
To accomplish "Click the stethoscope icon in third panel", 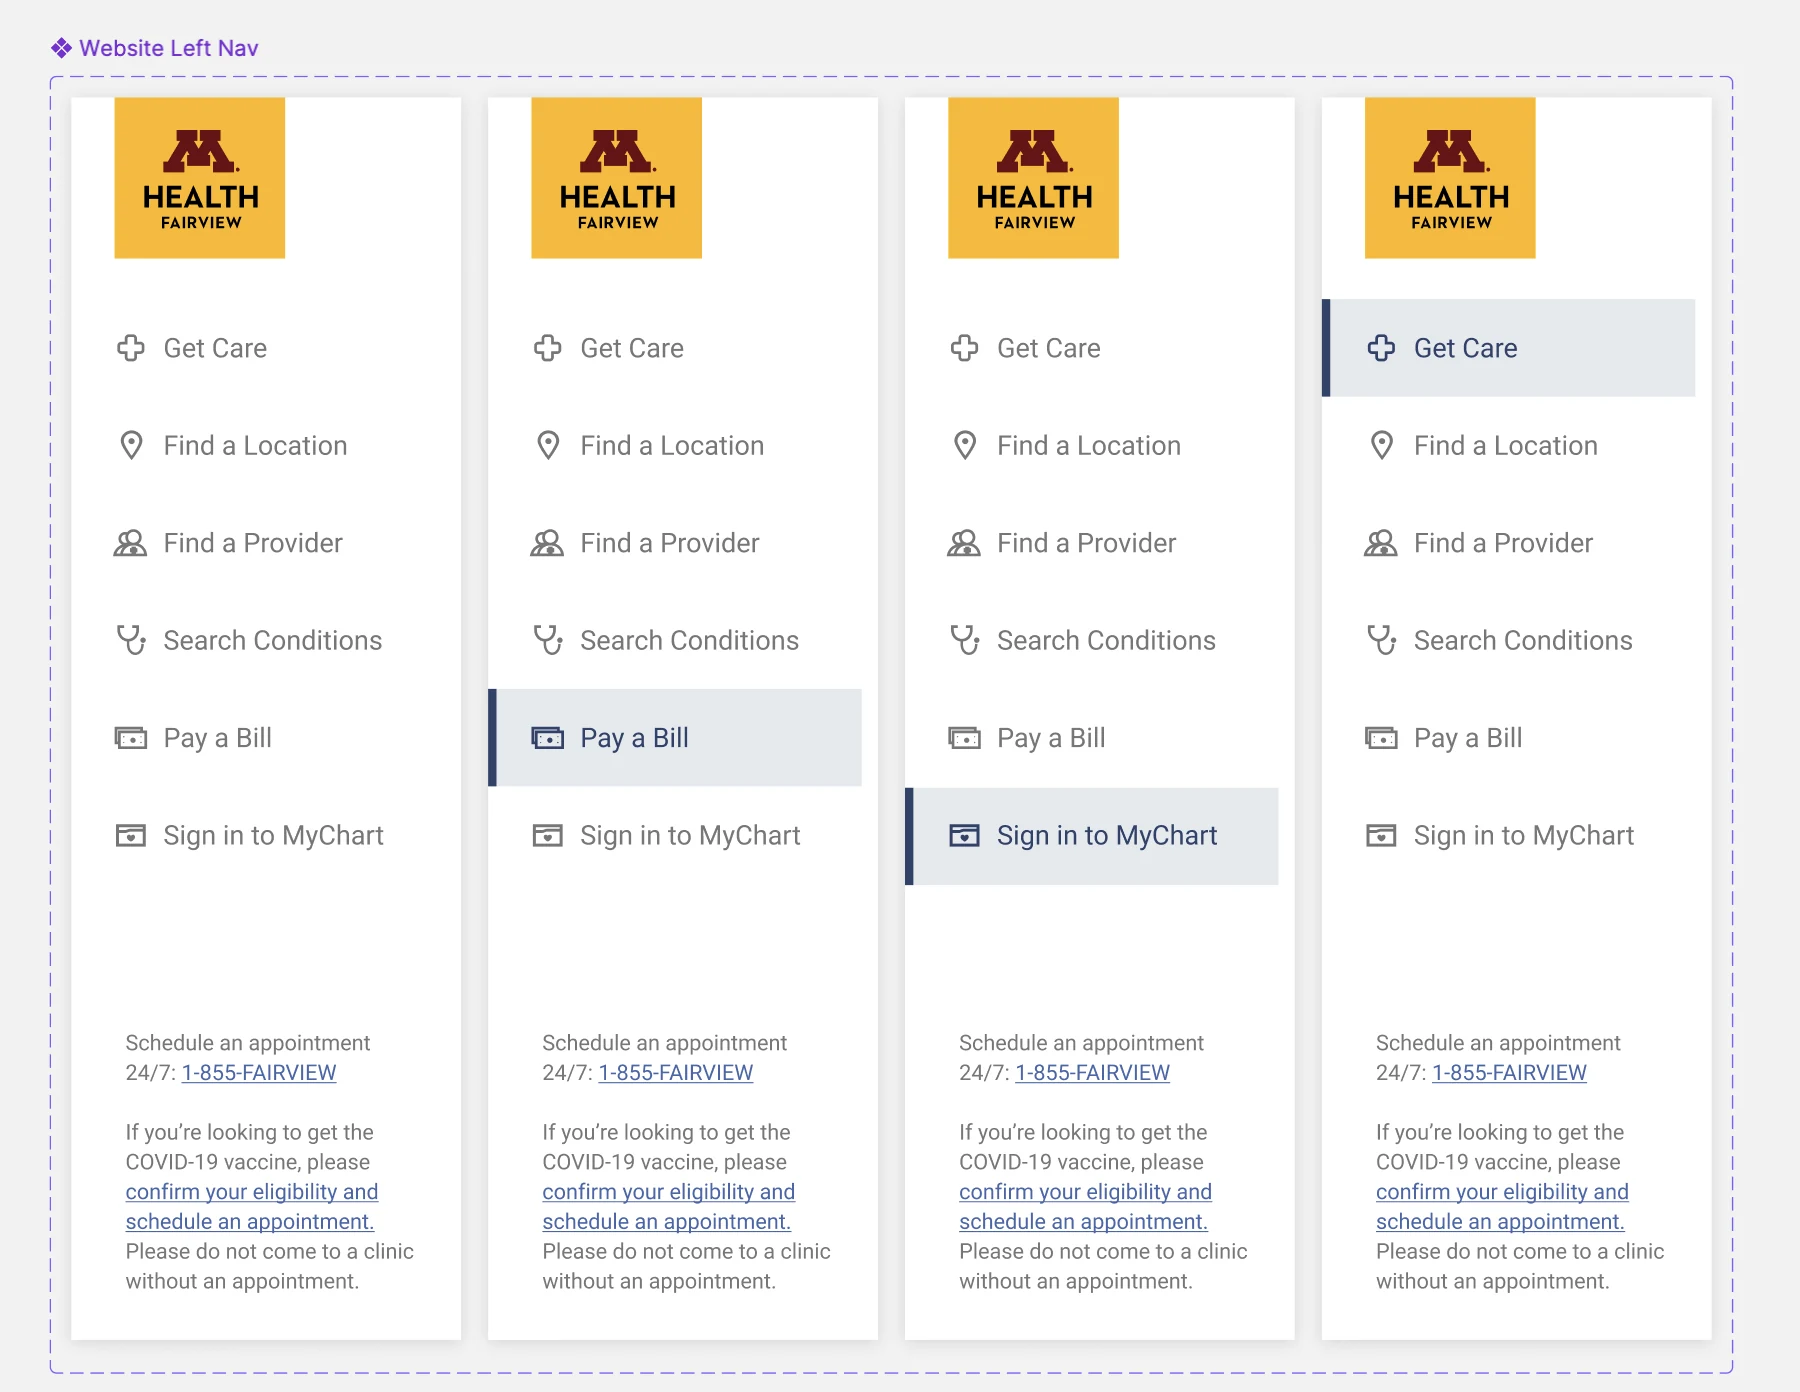I will coord(965,640).
